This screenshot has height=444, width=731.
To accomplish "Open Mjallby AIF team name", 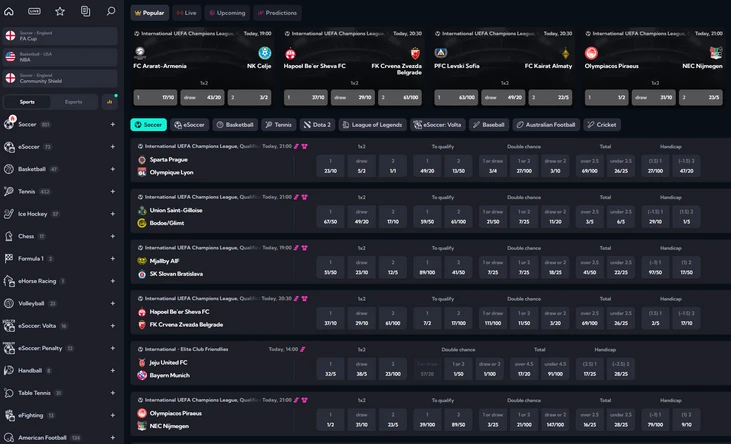I will click(x=164, y=261).
